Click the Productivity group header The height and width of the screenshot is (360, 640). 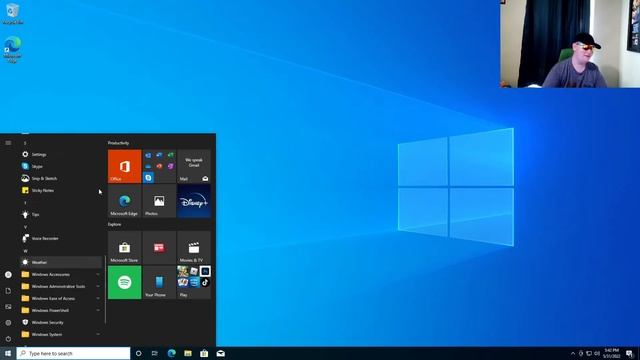(118, 143)
